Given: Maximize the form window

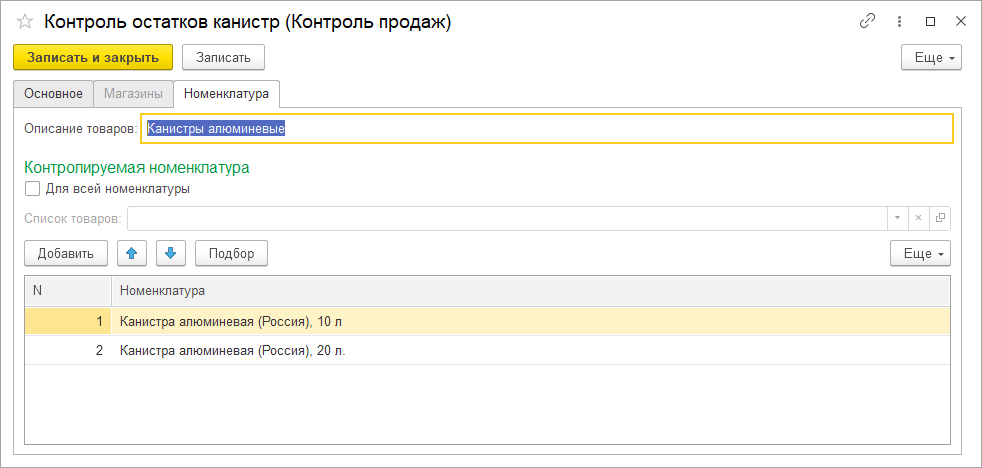Looking at the screenshot, I should (x=930, y=22).
